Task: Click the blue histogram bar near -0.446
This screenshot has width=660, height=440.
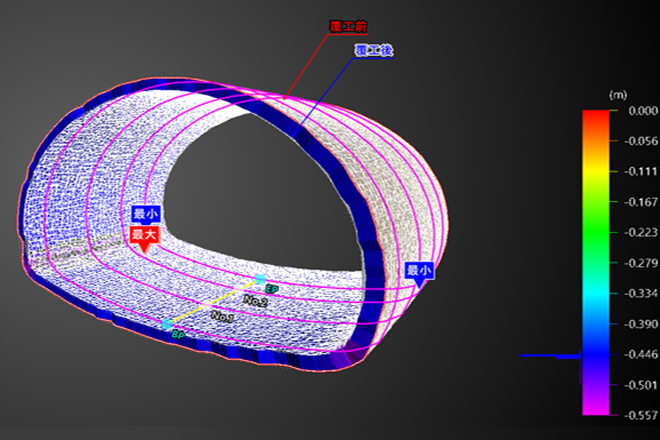Action: point(550,356)
